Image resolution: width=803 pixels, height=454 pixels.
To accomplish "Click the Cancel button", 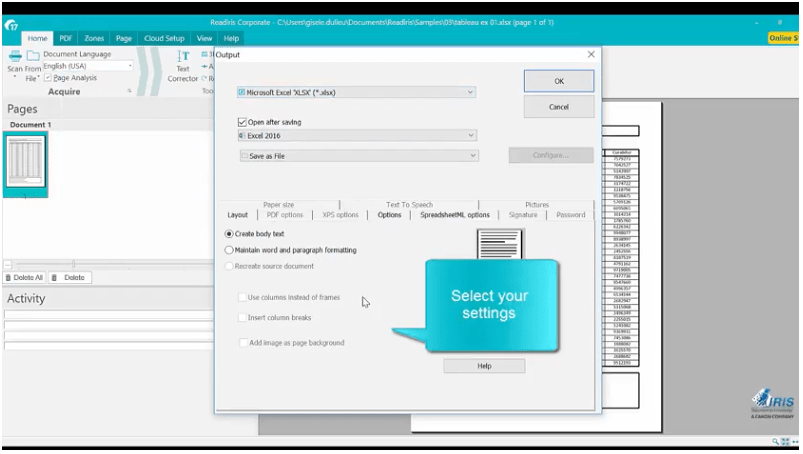I will (x=559, y=107).
